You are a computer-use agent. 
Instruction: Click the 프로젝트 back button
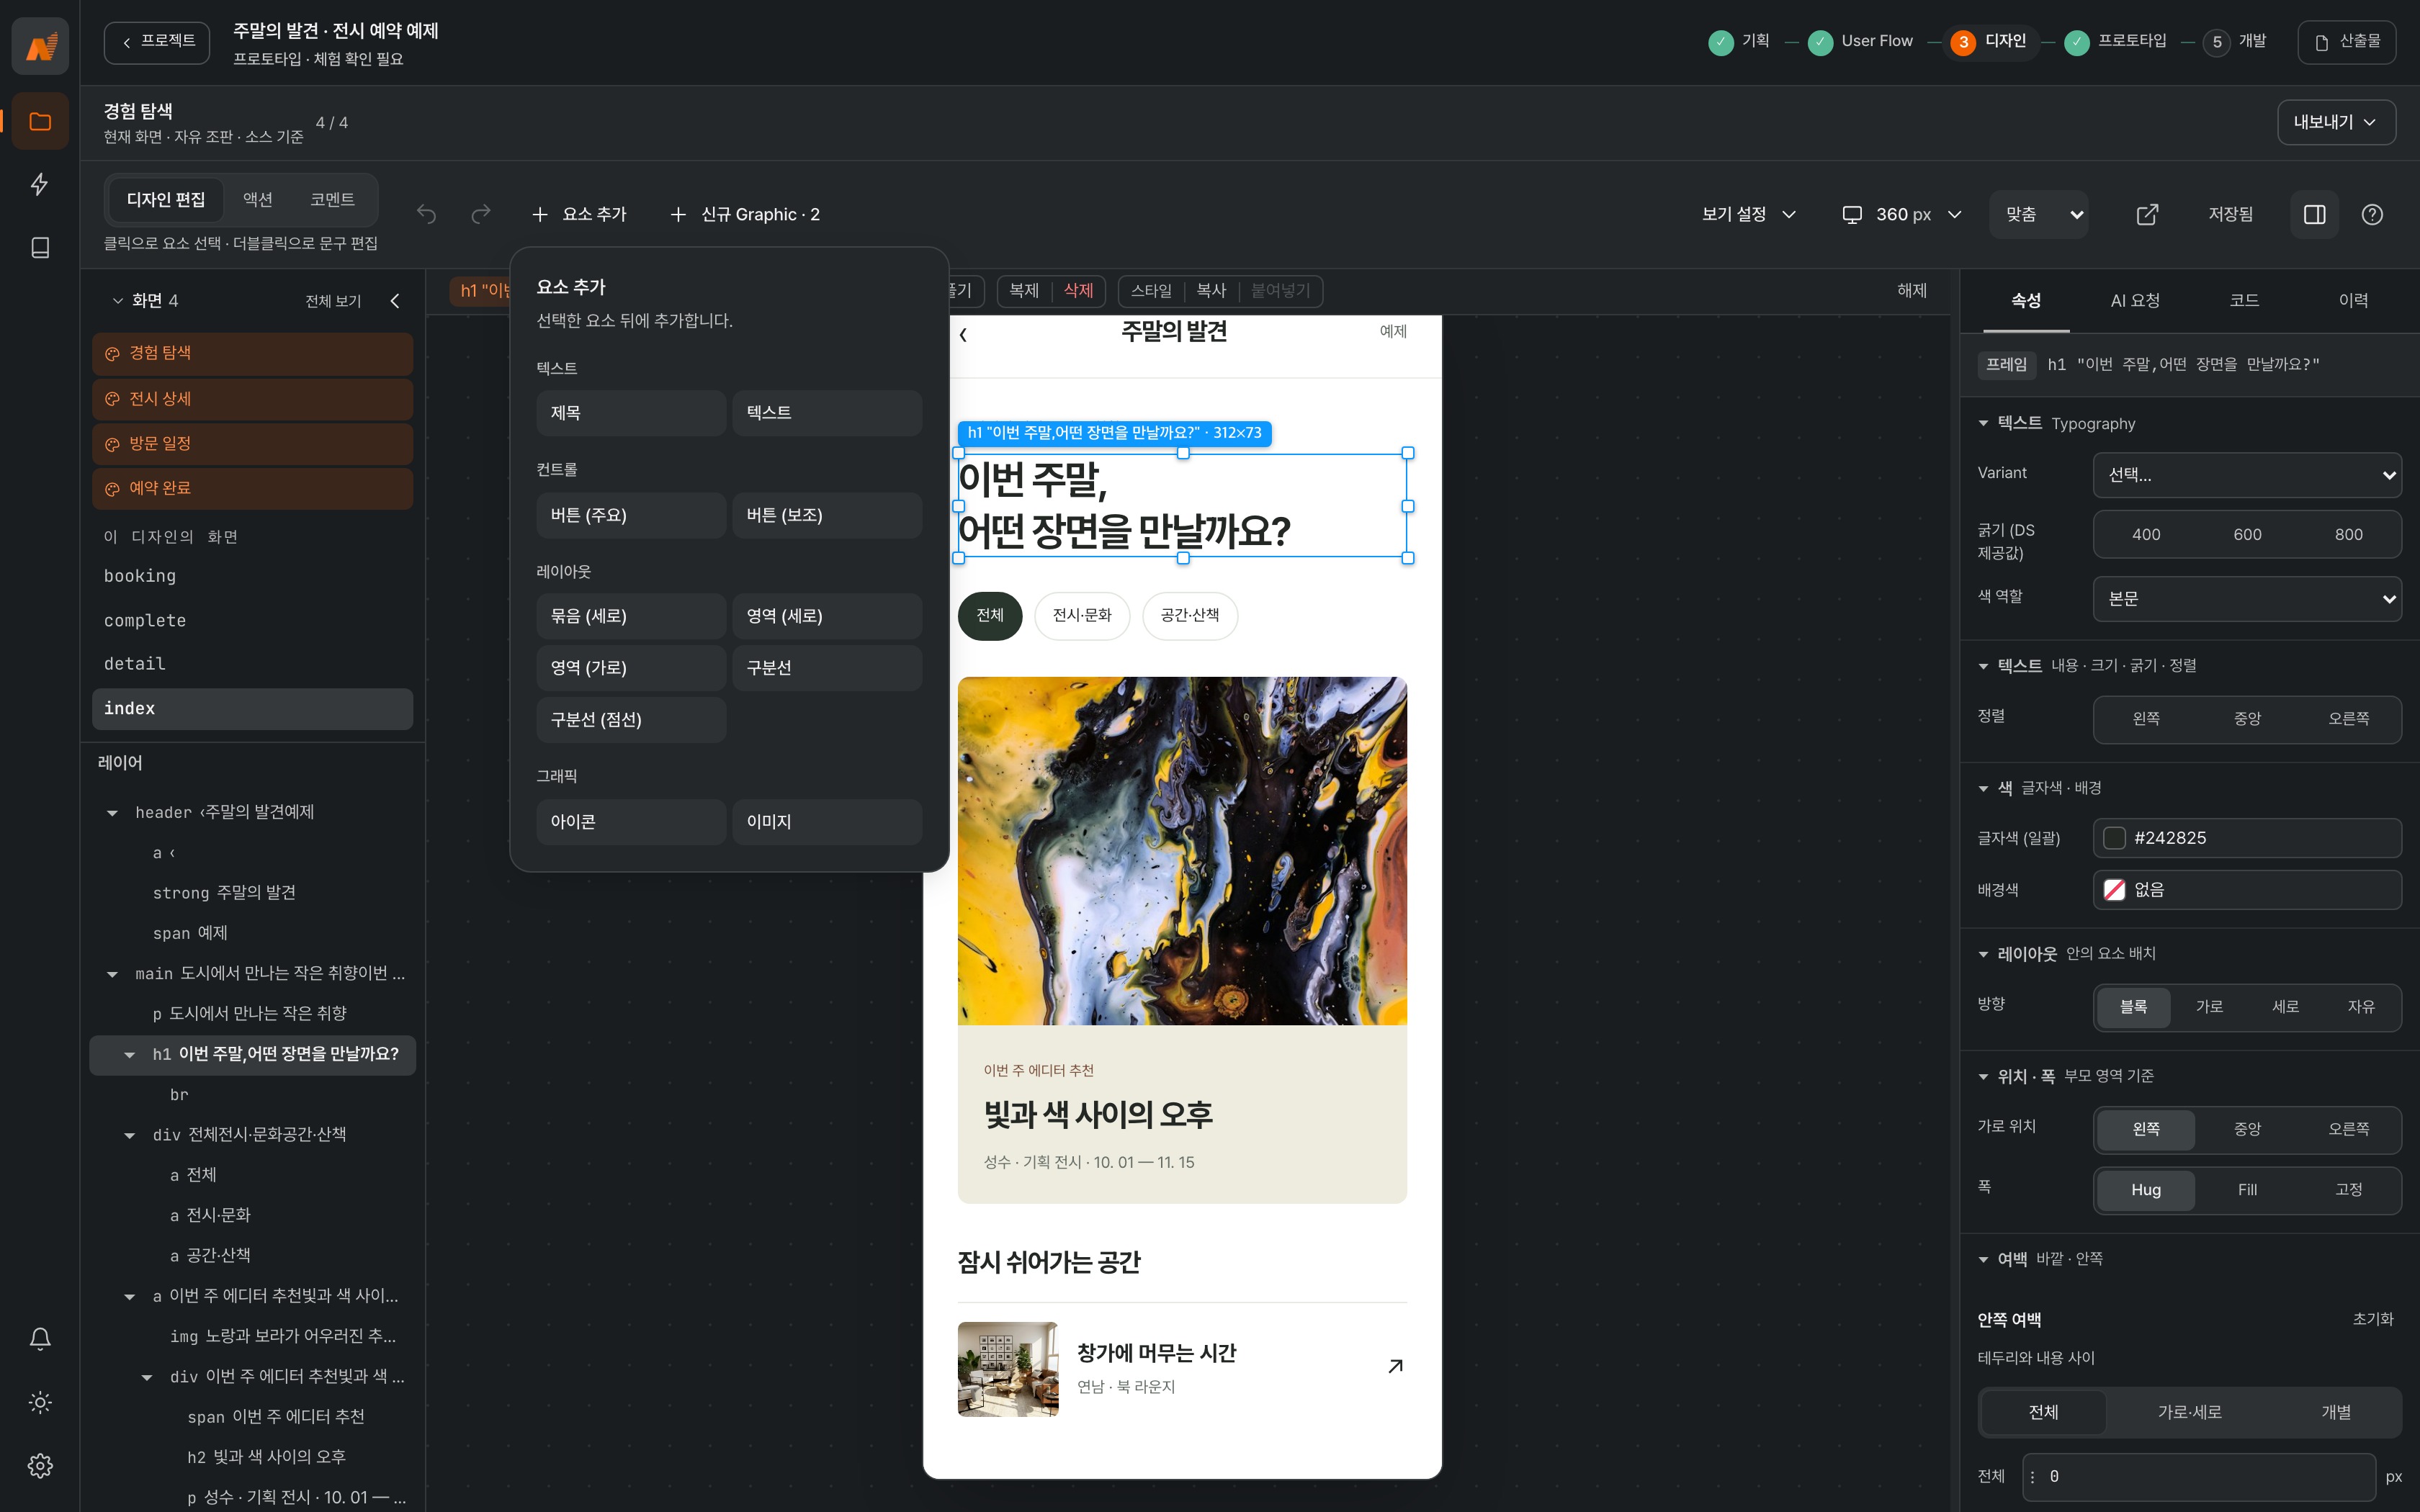click(x=157, y=42)
